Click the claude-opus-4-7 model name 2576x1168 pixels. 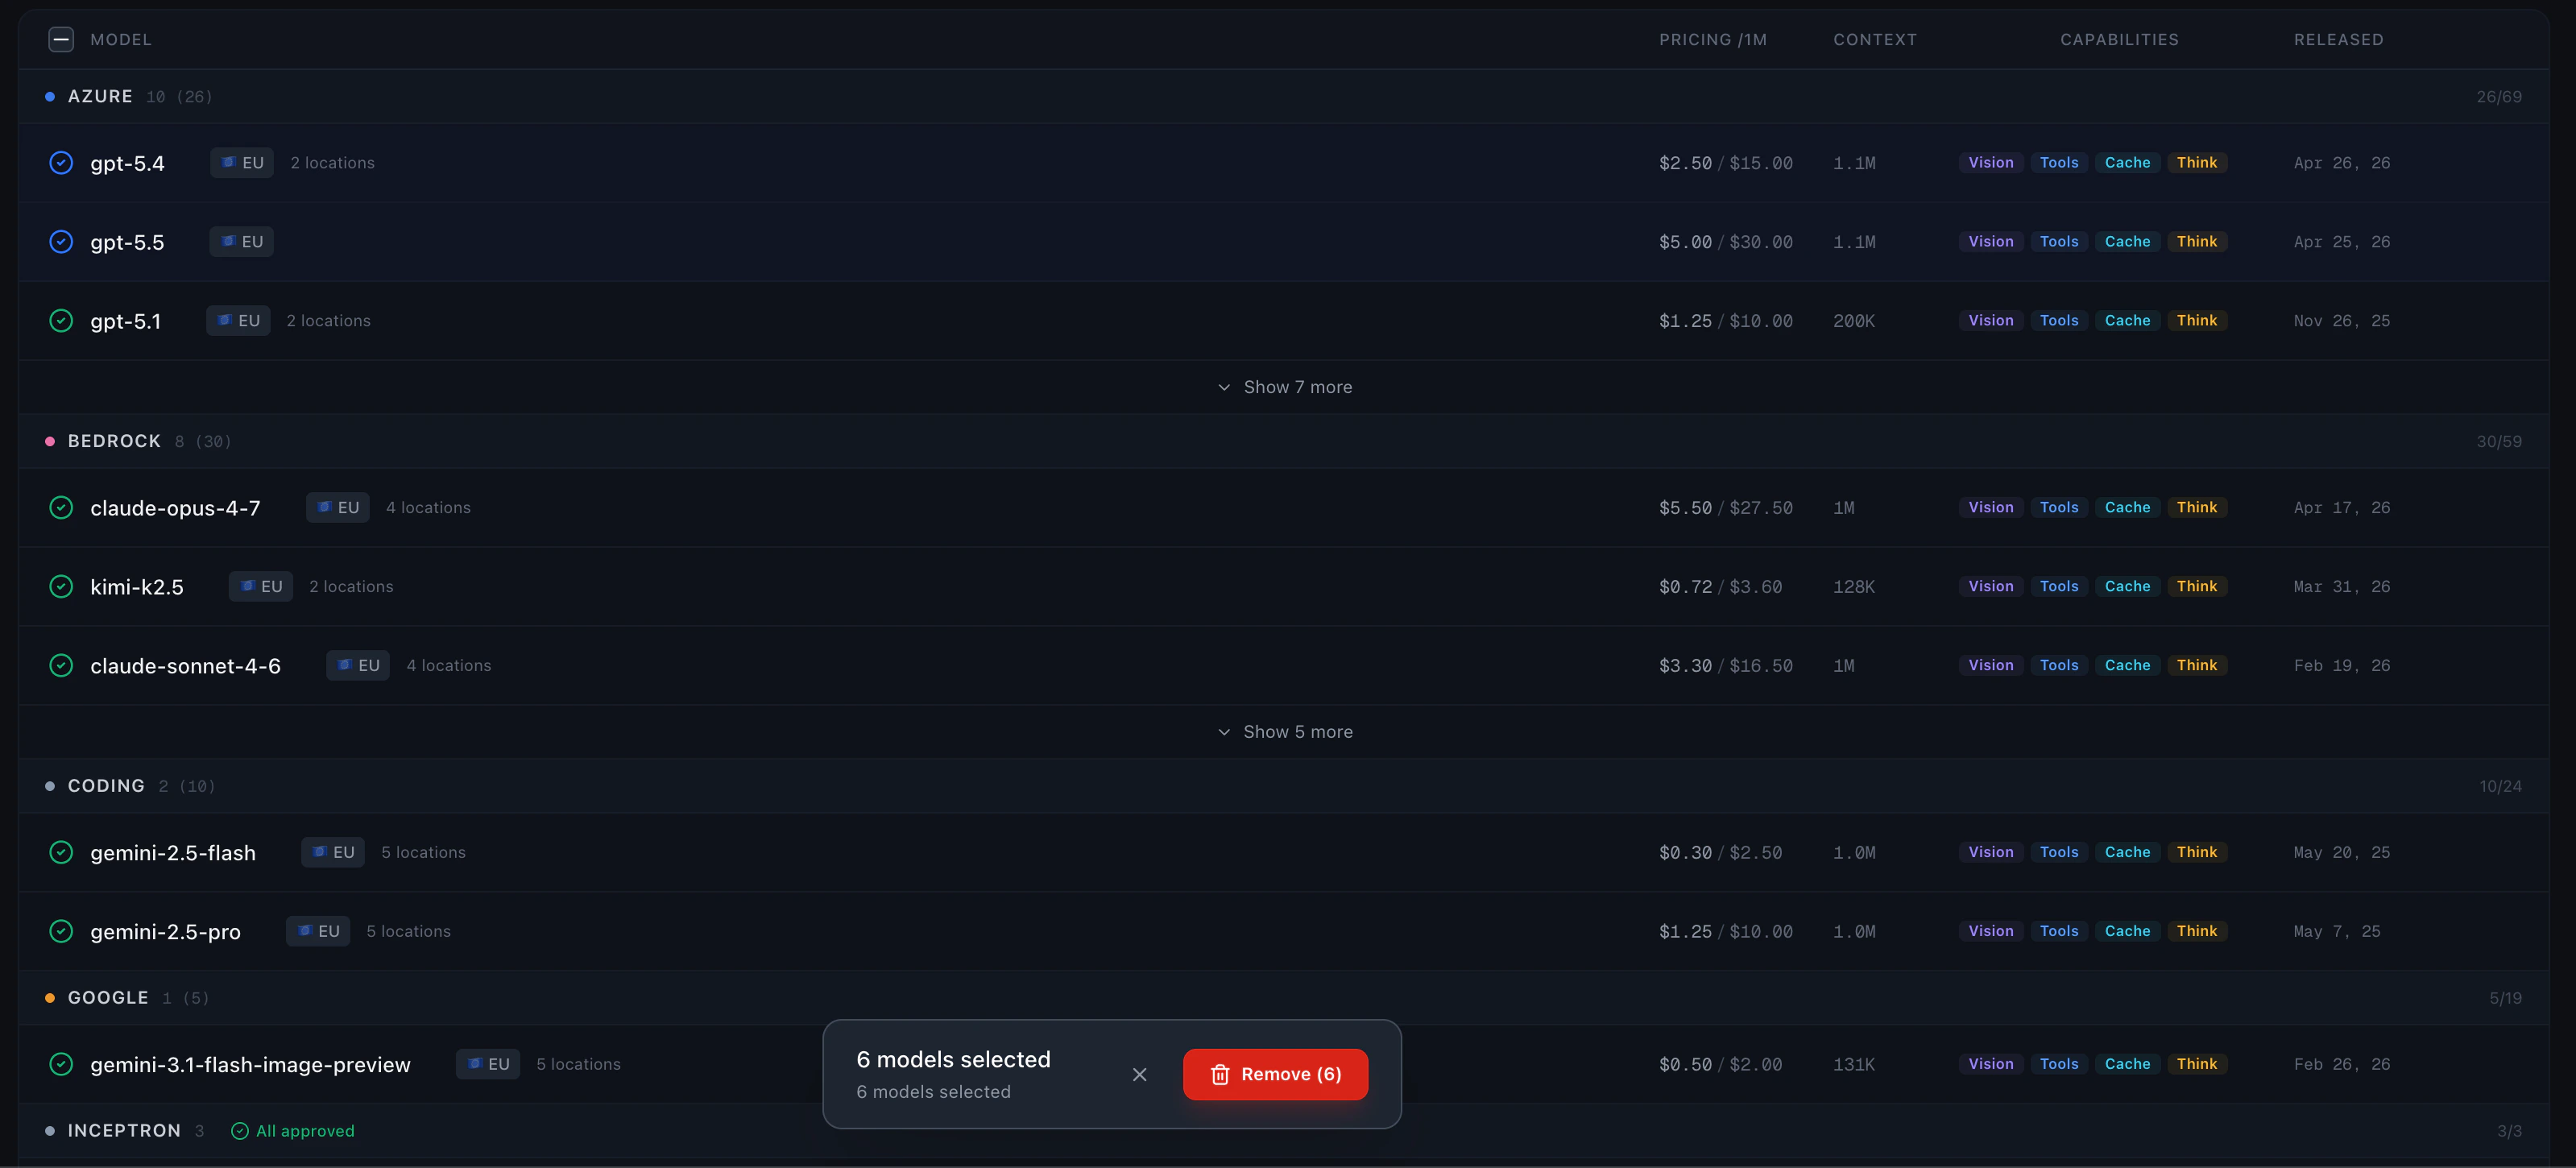[x=175, y=509]
